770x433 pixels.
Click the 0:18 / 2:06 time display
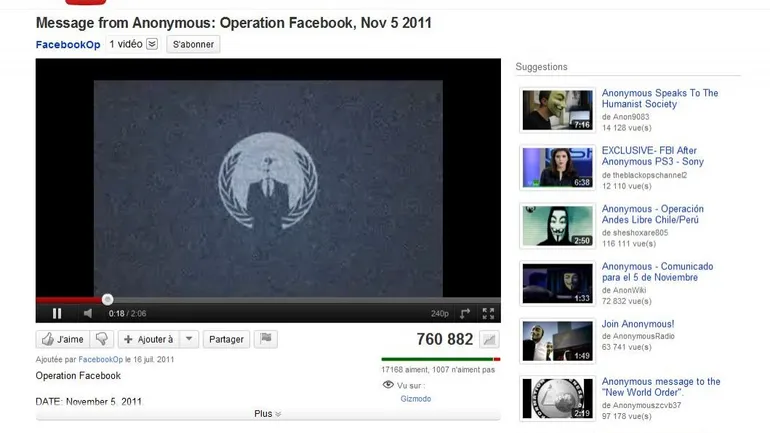(x=128, y=313)
